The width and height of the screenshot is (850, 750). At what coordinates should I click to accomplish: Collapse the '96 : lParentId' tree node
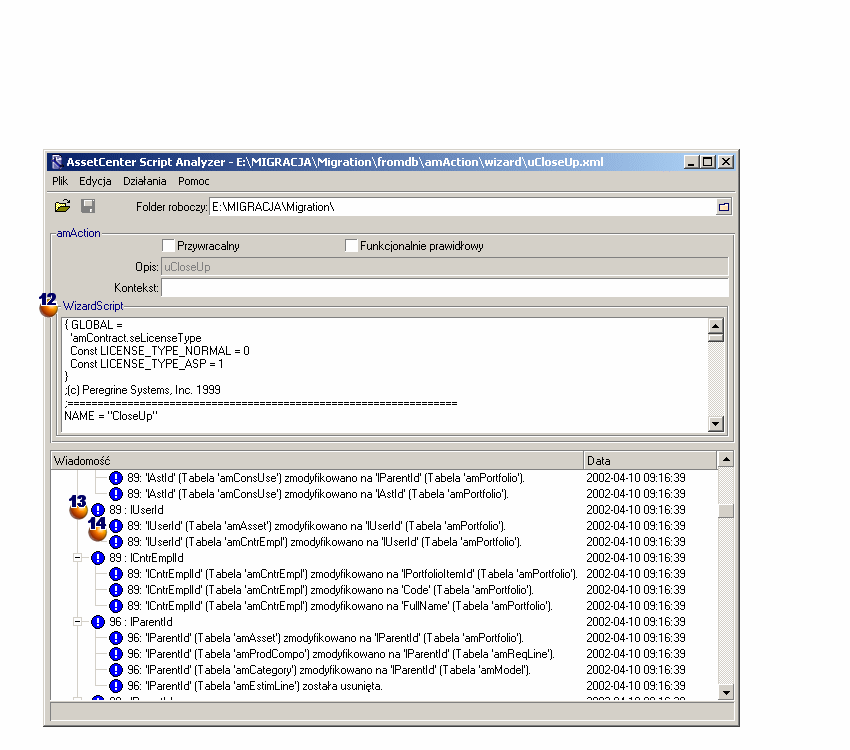tap(78, 622)
